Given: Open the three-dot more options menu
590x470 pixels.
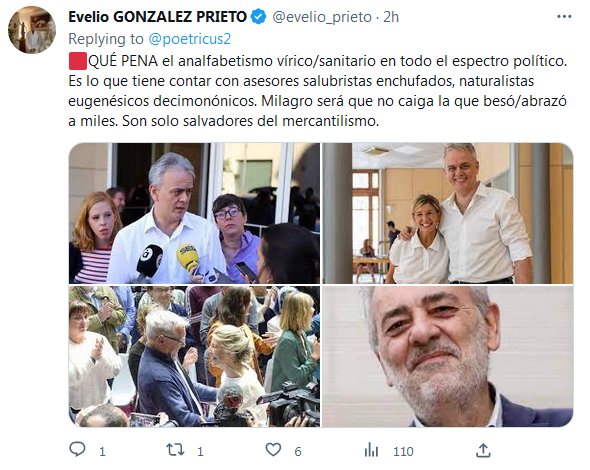Looking at the screenshot, I should [x=564, y=17].
